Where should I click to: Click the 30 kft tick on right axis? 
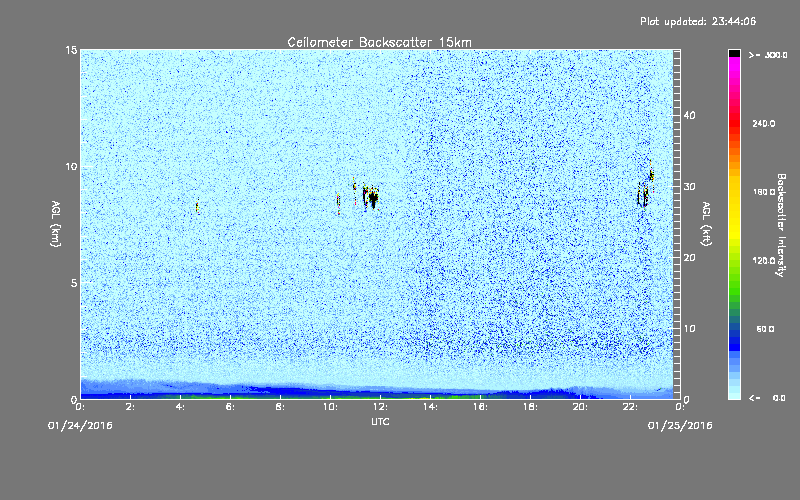[689, 187]
